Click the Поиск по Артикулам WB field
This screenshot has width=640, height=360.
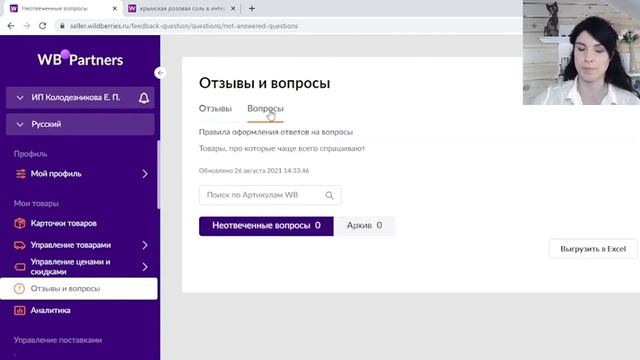click(270, 195)
